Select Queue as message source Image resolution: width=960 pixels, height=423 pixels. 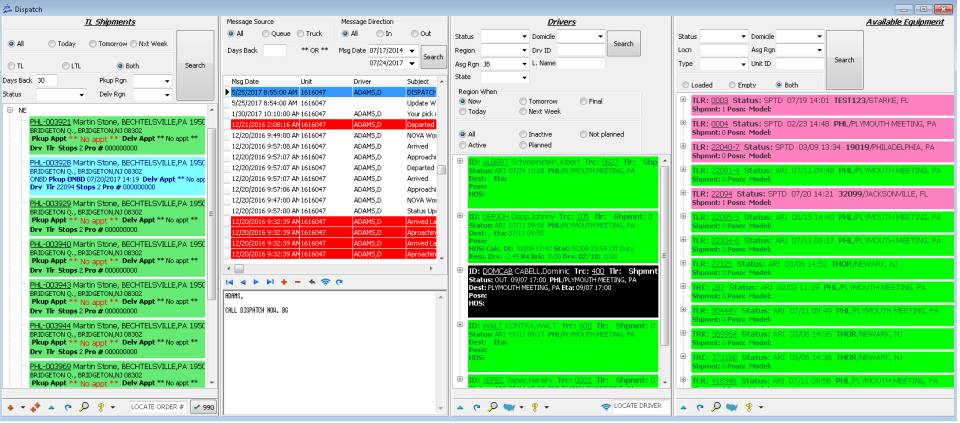[266, 34]
